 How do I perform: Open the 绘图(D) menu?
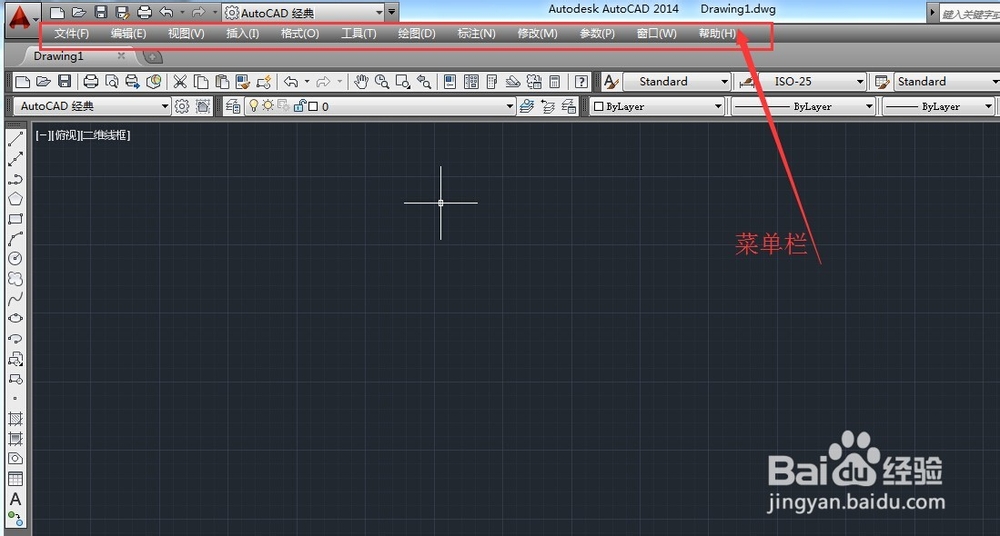click(416, 34)
